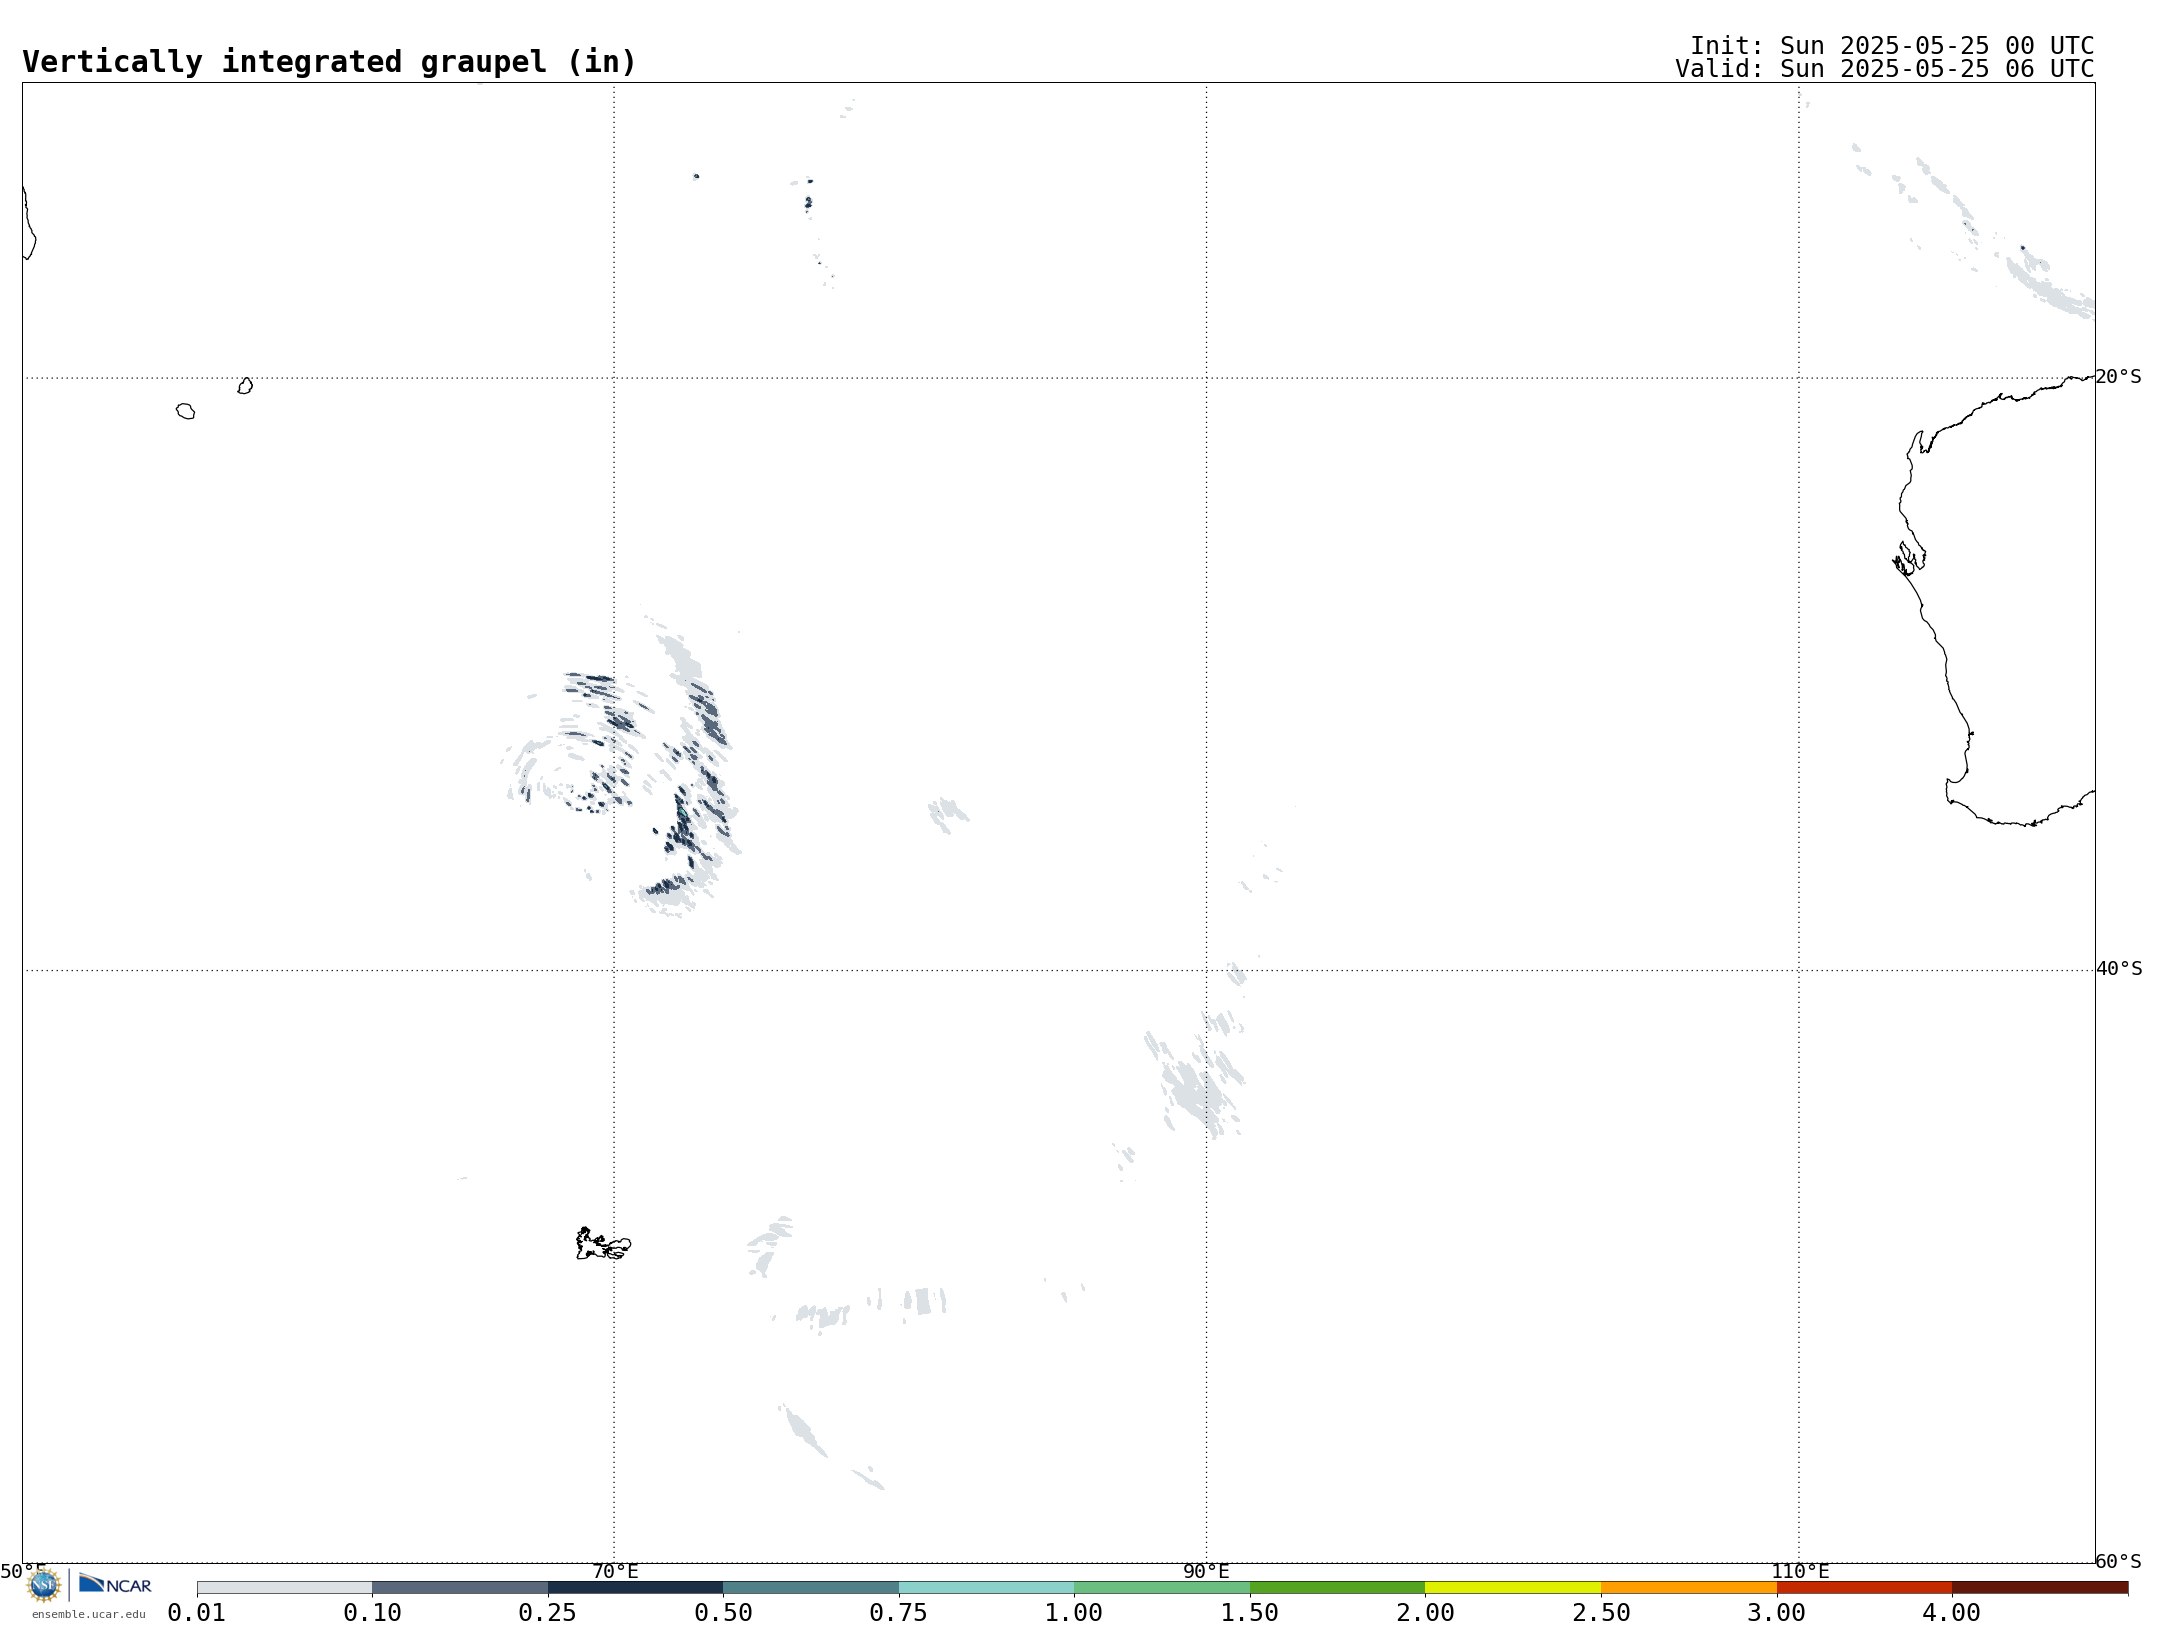Image resolution: width=2160 pixels, height=1626 pixels.
Task: Click the 90°E longitude label
Action: point(1206,1572)
